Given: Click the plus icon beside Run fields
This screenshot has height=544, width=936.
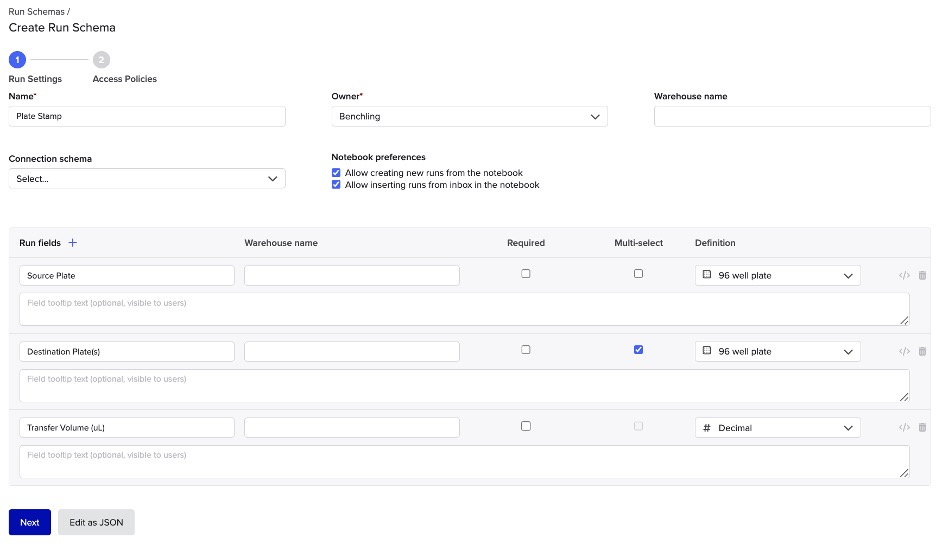Looking at the screenshot, I should pos(73,243).
